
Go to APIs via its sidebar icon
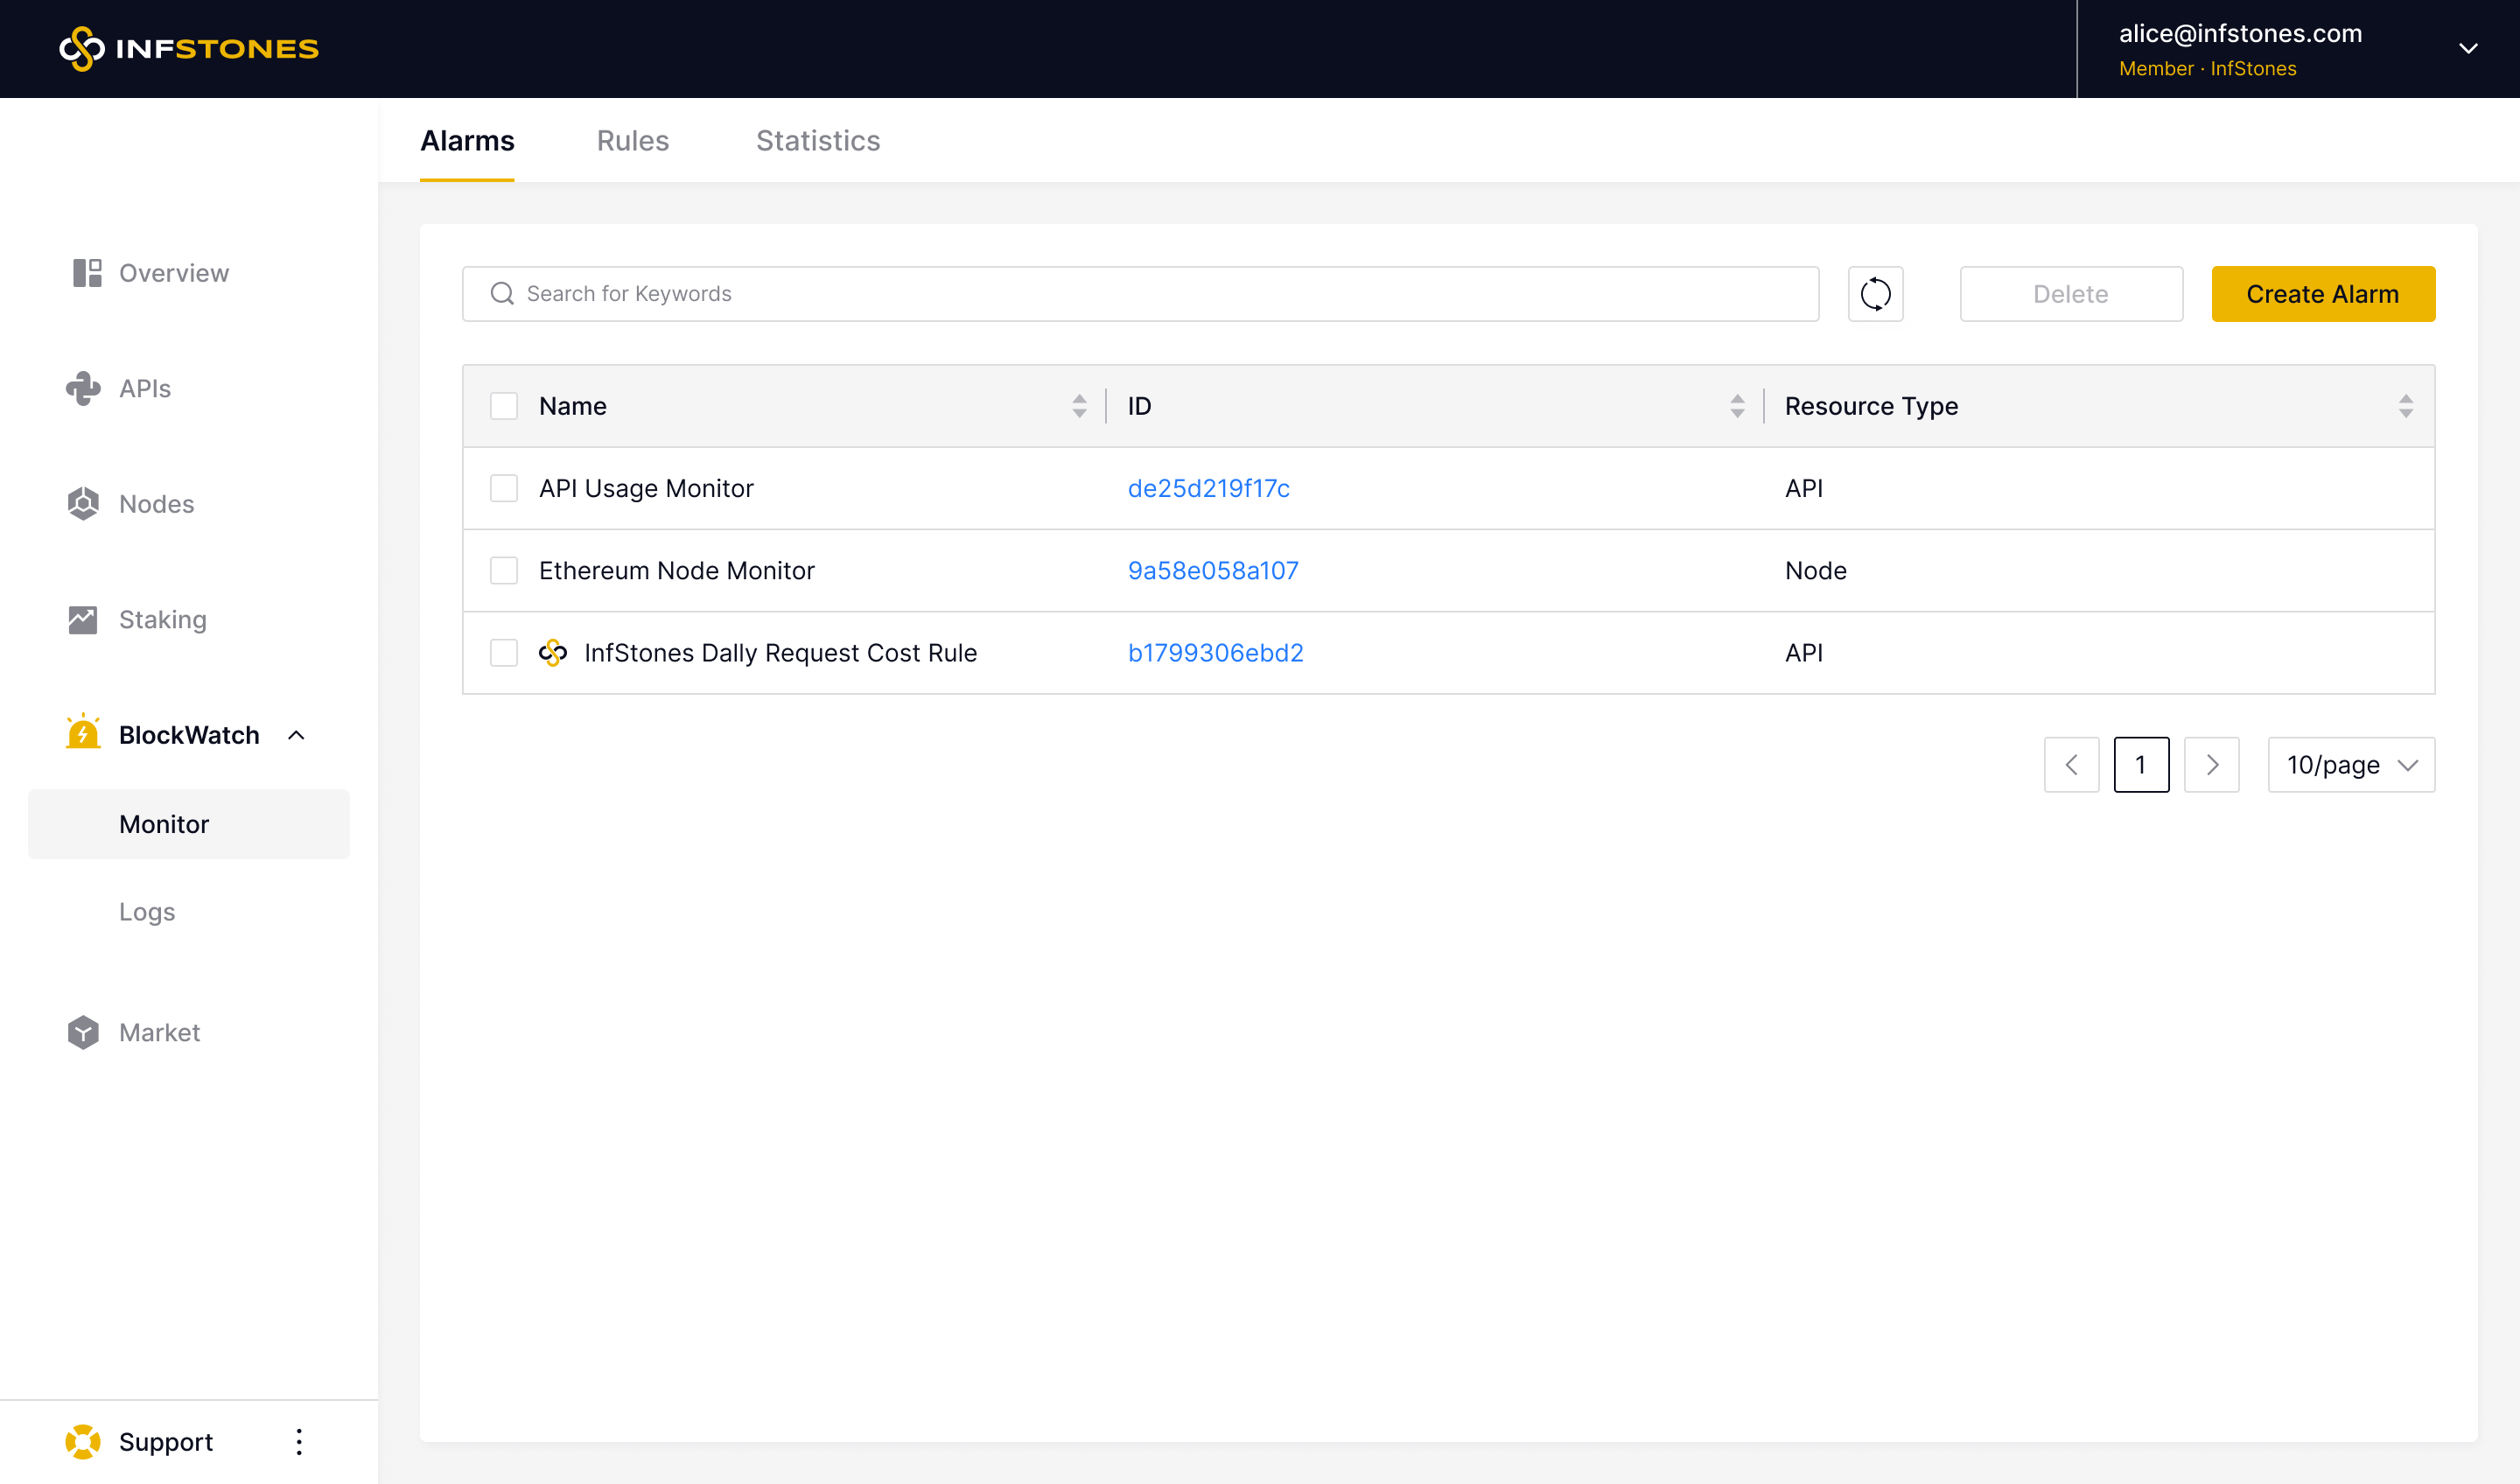click(x=83, y=388)
